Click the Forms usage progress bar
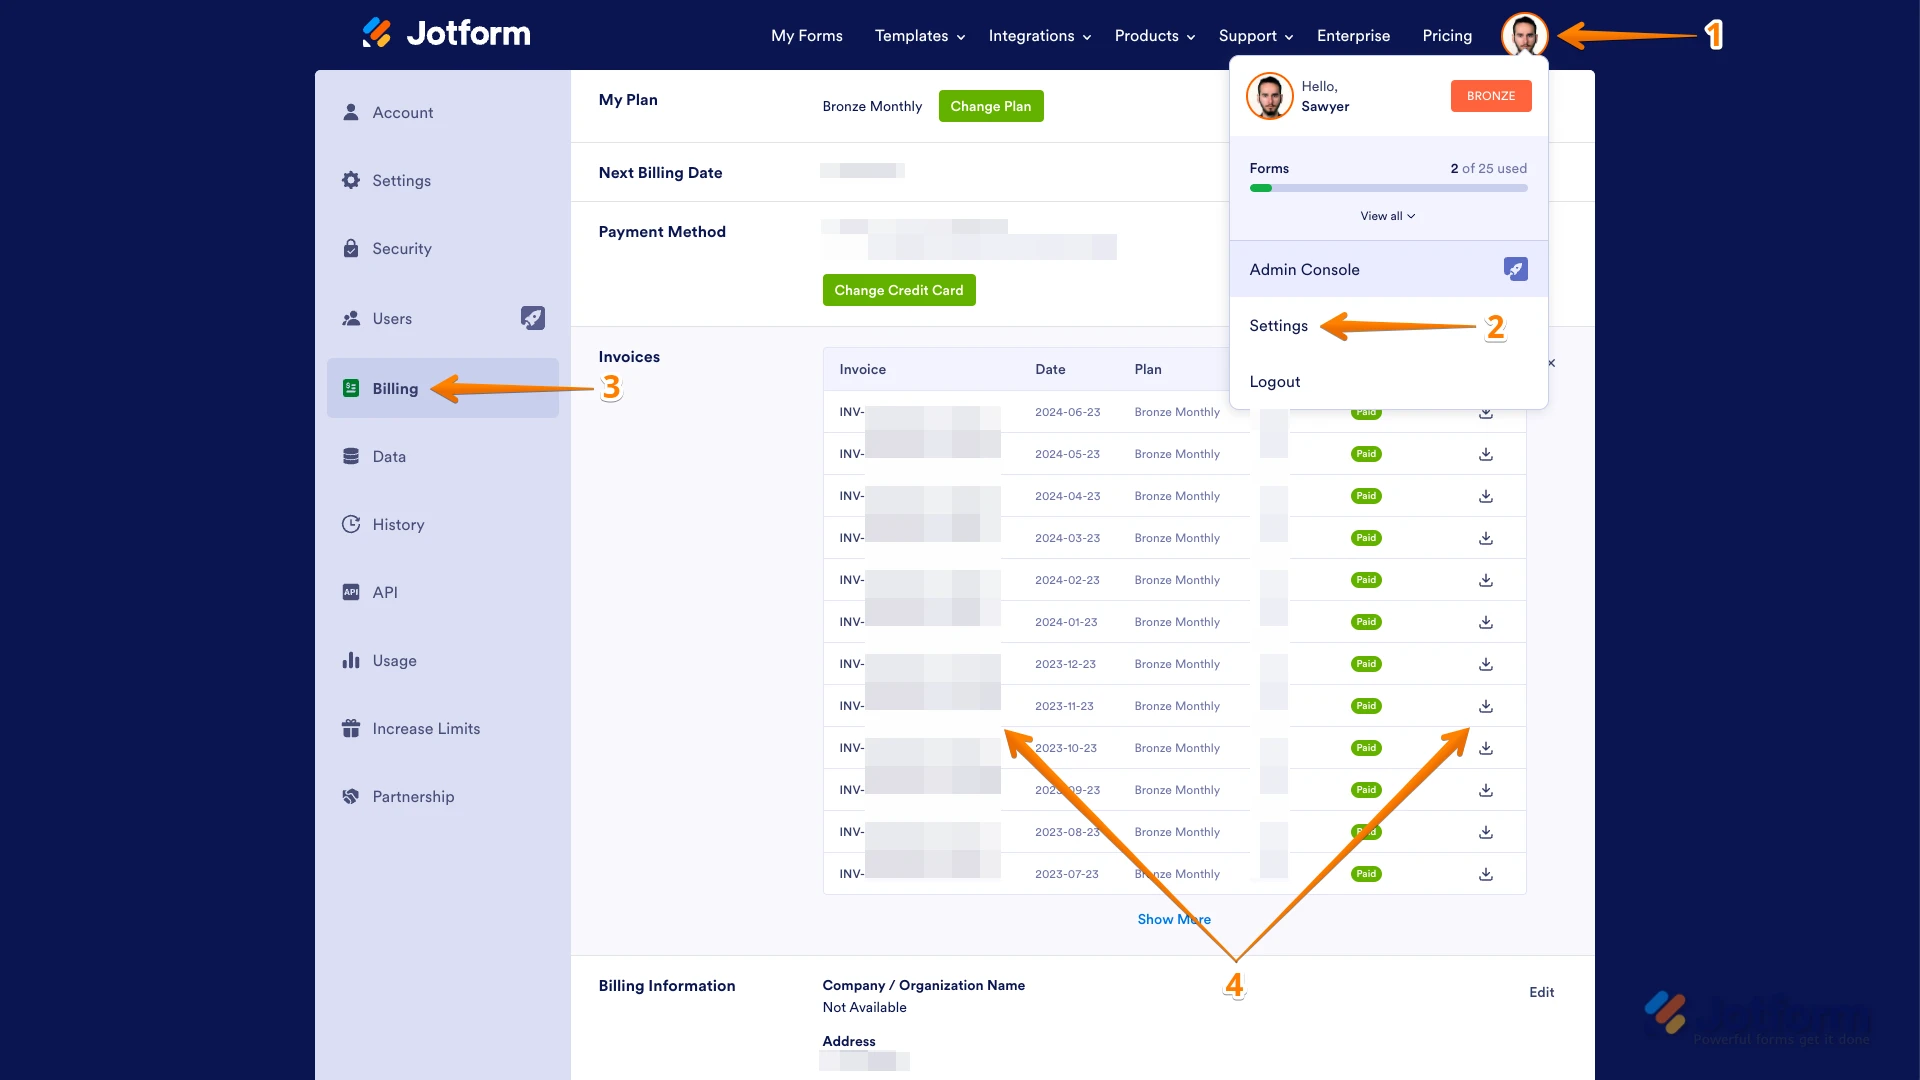Image resolution: width=1920 pixels, height=1080 pixels. (x=1387, y=188)
